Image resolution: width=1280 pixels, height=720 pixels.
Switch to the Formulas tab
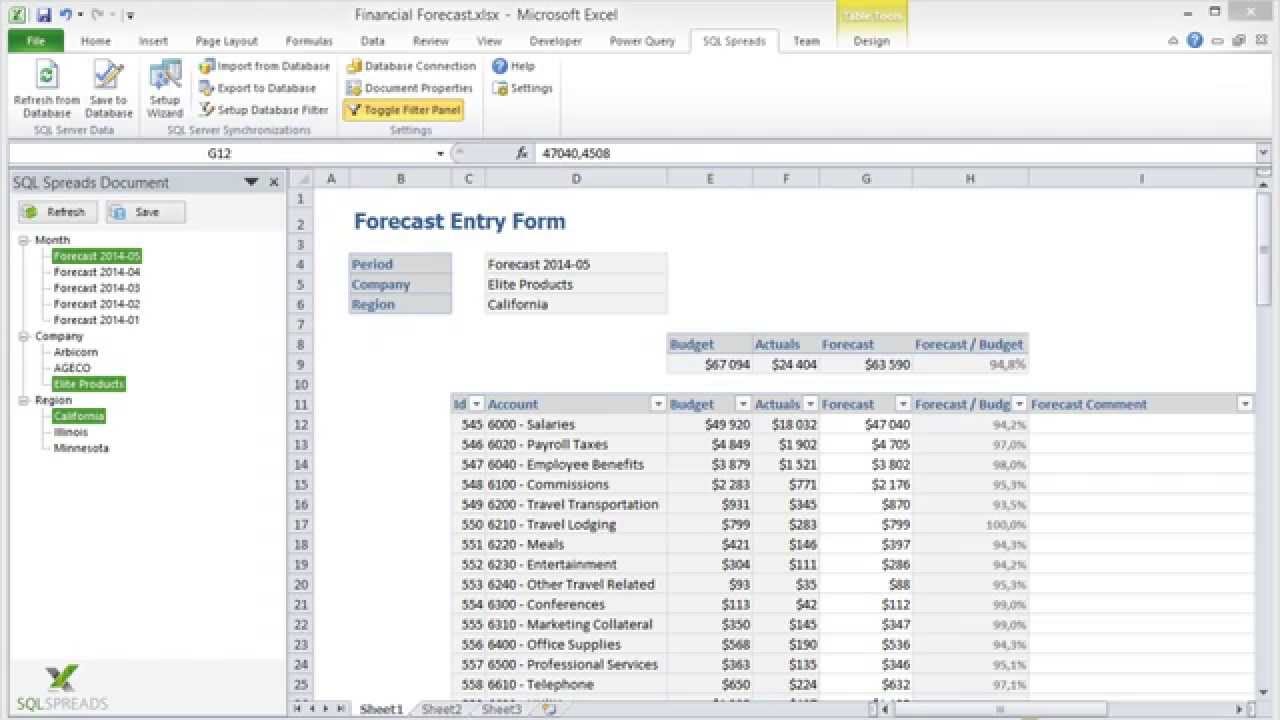tap(309, 41)
